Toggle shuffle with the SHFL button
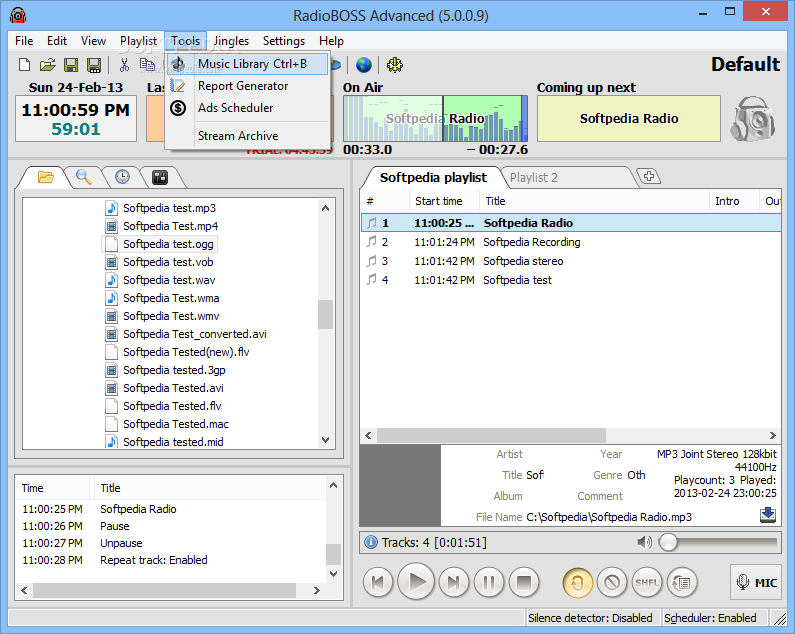795x634 pixels. click(647, 582)
